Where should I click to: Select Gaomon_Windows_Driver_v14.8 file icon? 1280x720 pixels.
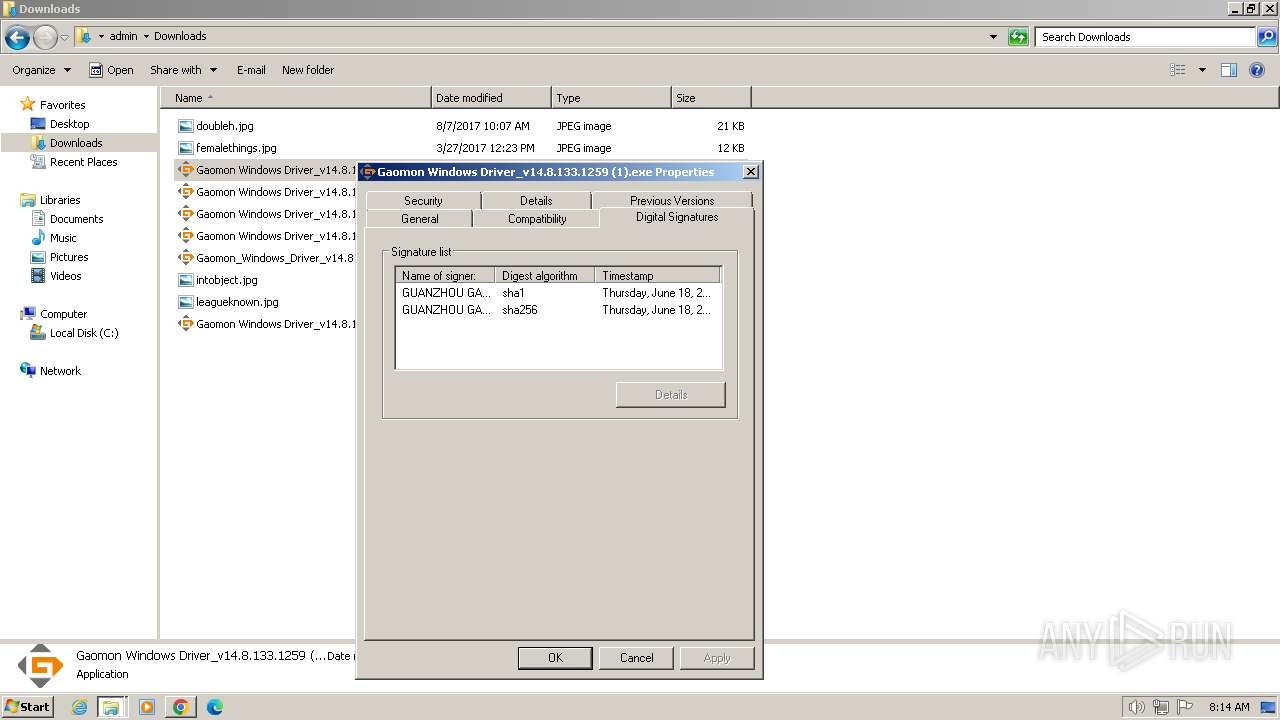(185, 258)
